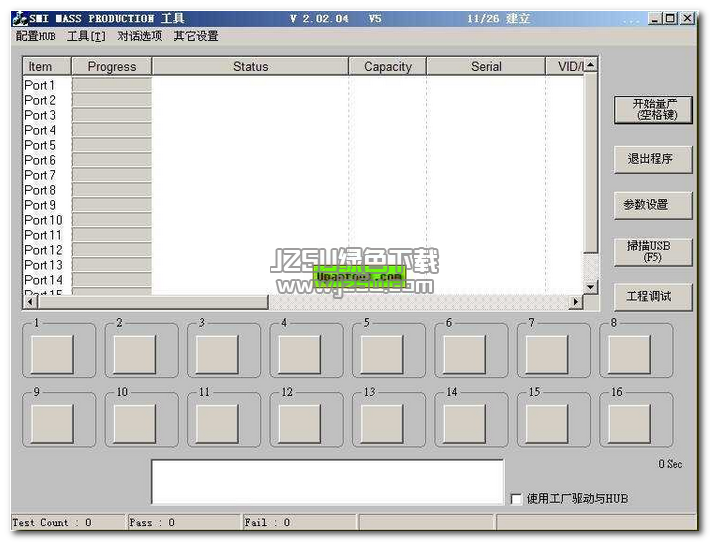Image resolution: width=710 pixels, height=542 pixels.
Task: Open the 工具[T] menu
Action: point(86,36)
